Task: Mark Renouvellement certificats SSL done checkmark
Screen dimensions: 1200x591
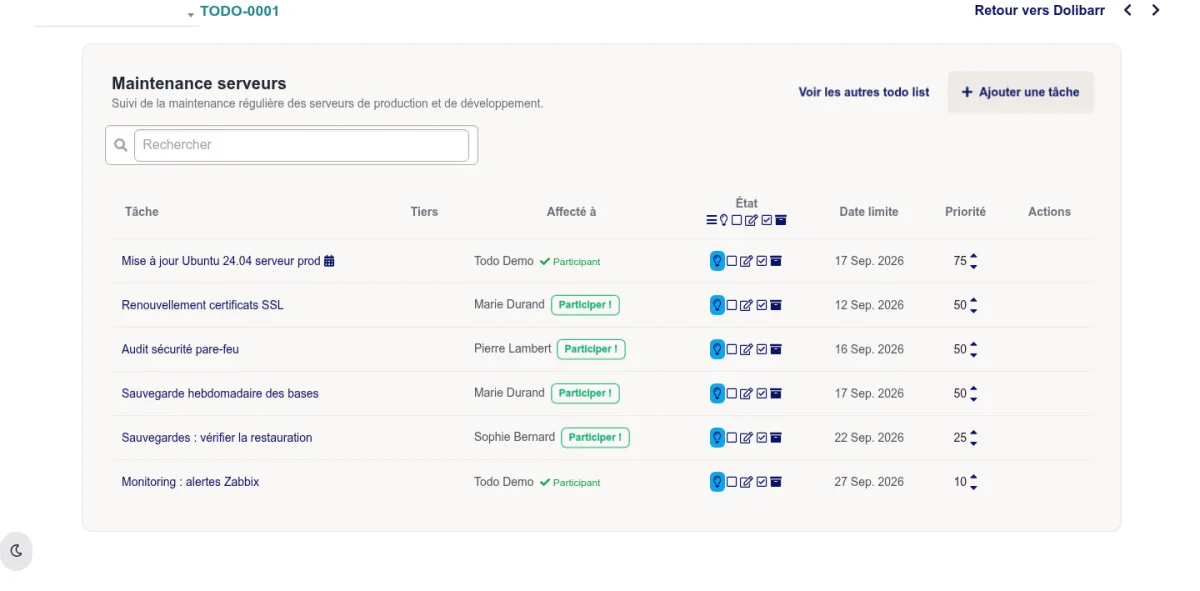Action: pos(762,305)
